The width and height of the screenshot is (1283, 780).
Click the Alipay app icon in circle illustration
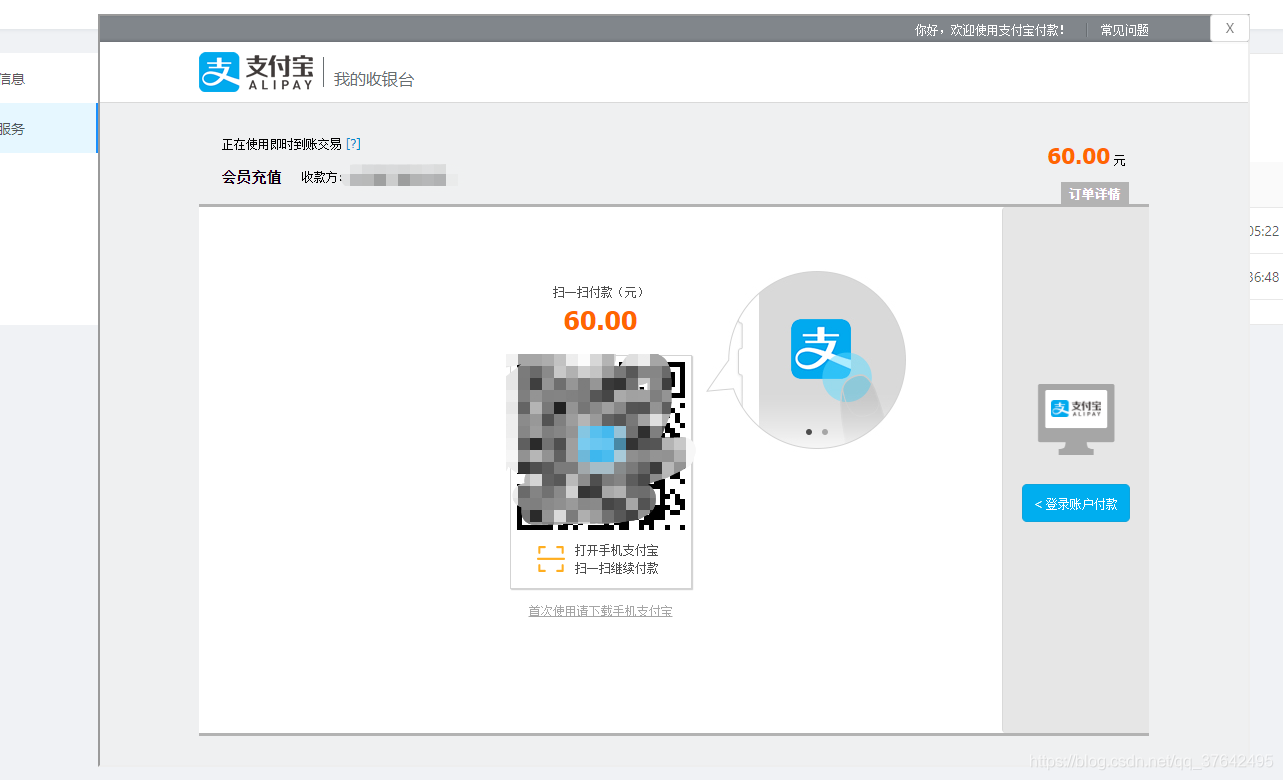point(821,348)
